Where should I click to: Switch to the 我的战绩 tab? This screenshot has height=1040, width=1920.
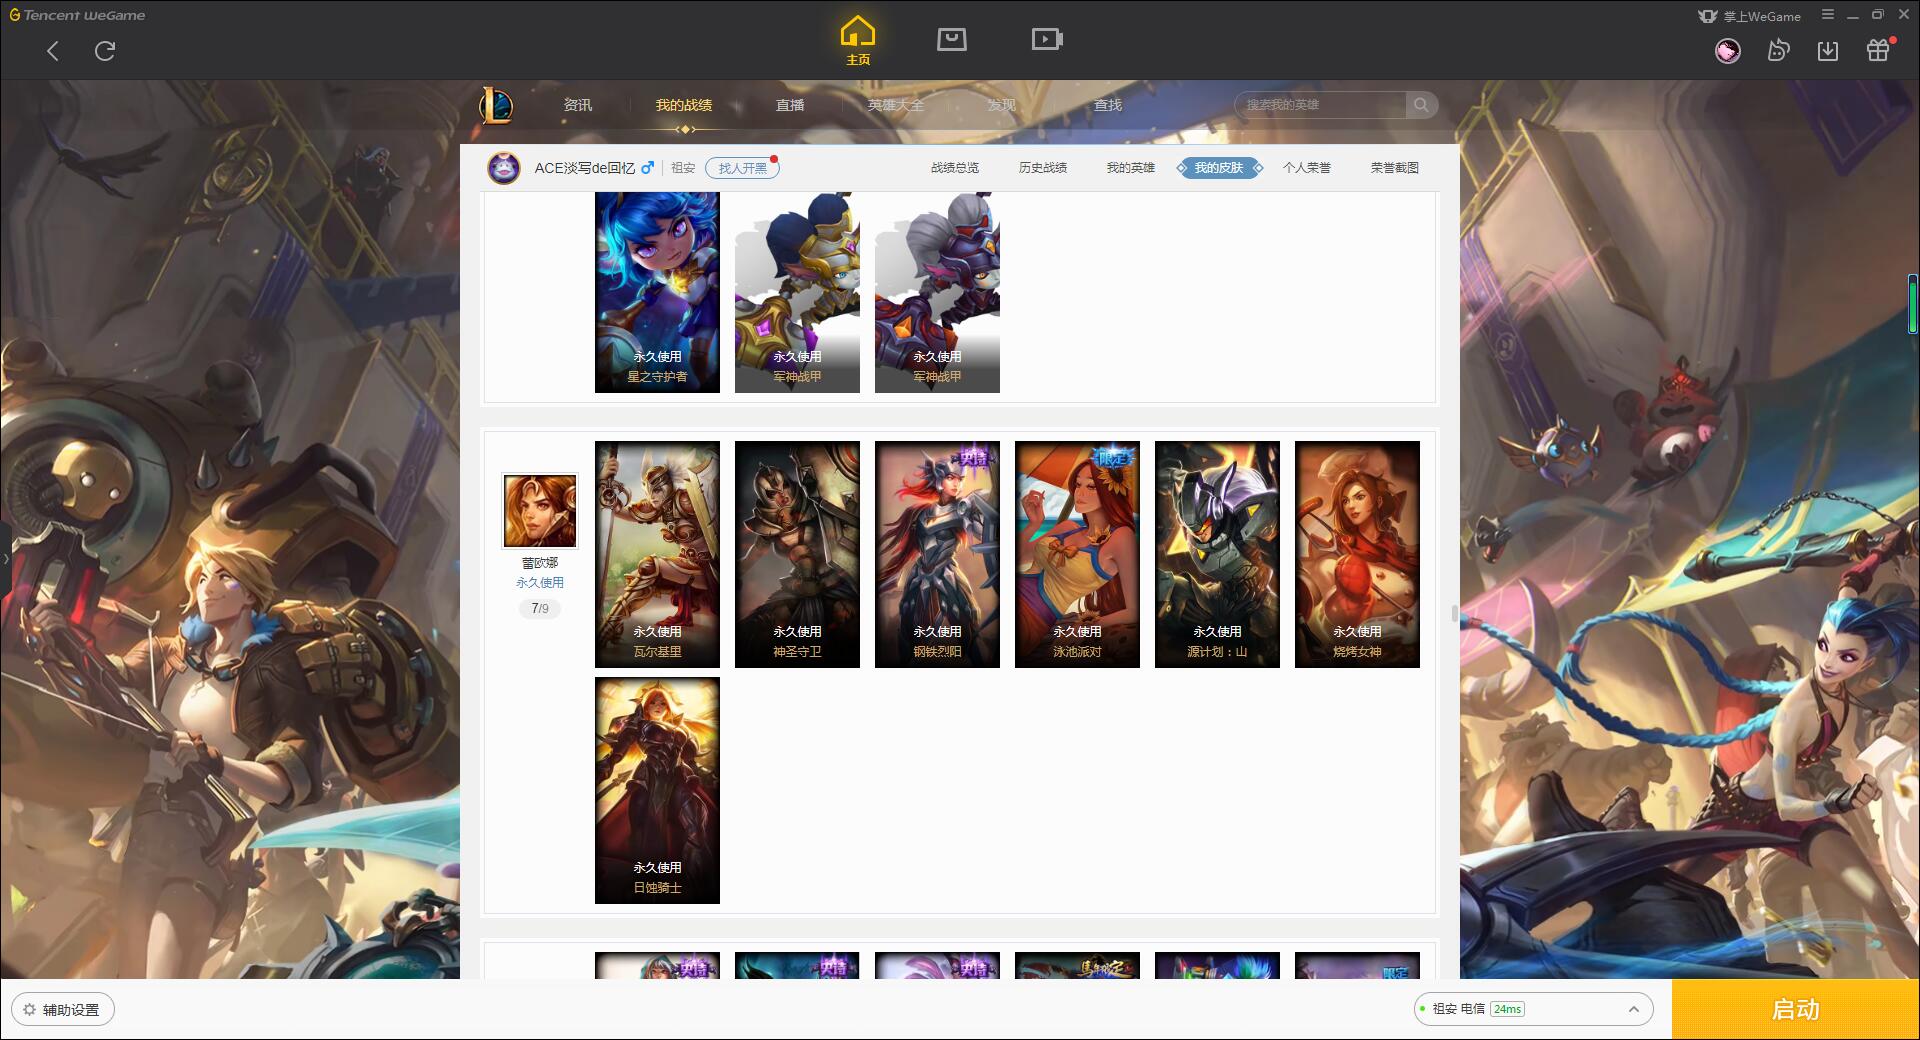pos(684,105)
